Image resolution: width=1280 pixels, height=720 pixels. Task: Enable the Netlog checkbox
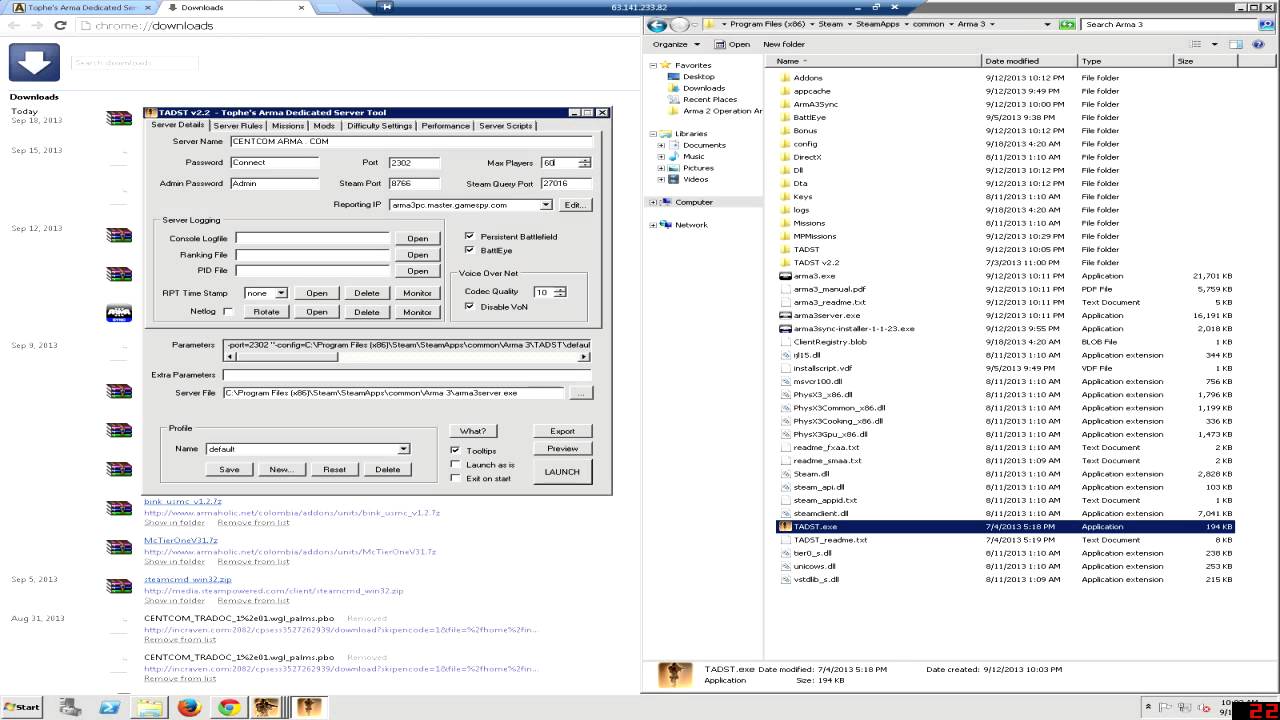coord(228,312)
